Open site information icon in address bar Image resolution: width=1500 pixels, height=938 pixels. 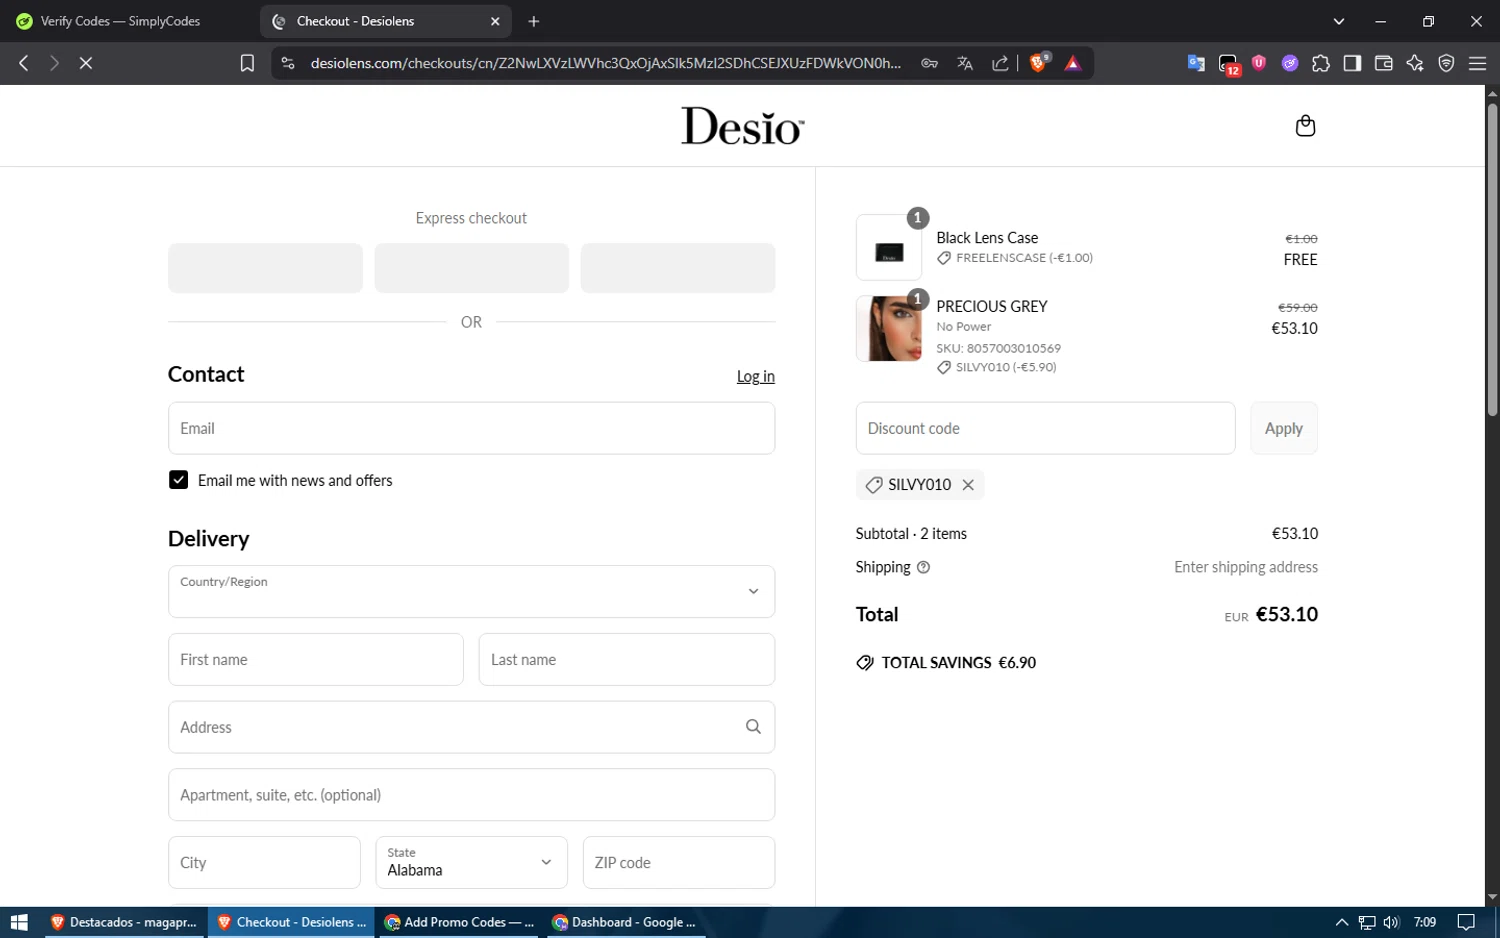click(288, 63)
